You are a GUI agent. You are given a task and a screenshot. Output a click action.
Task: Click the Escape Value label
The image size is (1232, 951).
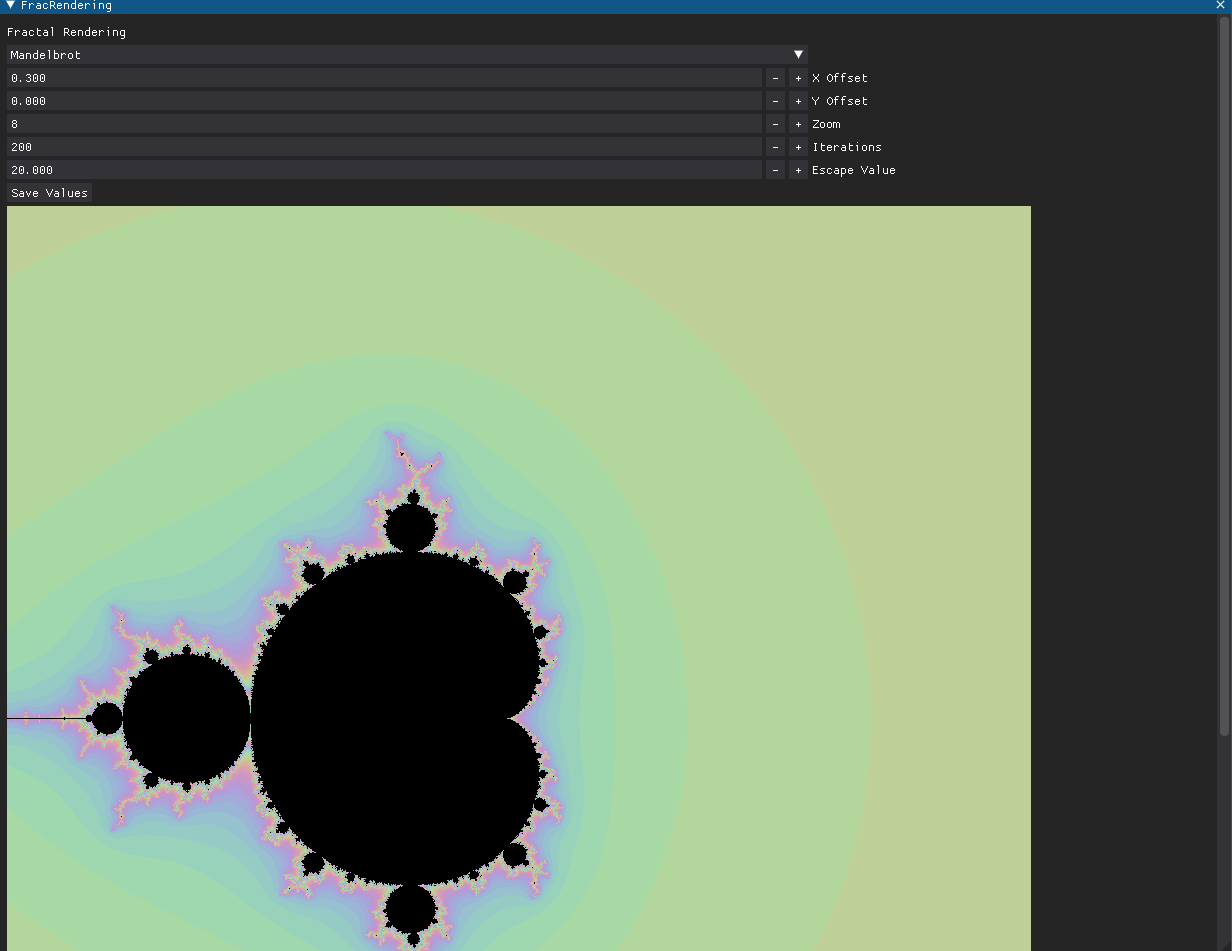click(x=854, y=170)
